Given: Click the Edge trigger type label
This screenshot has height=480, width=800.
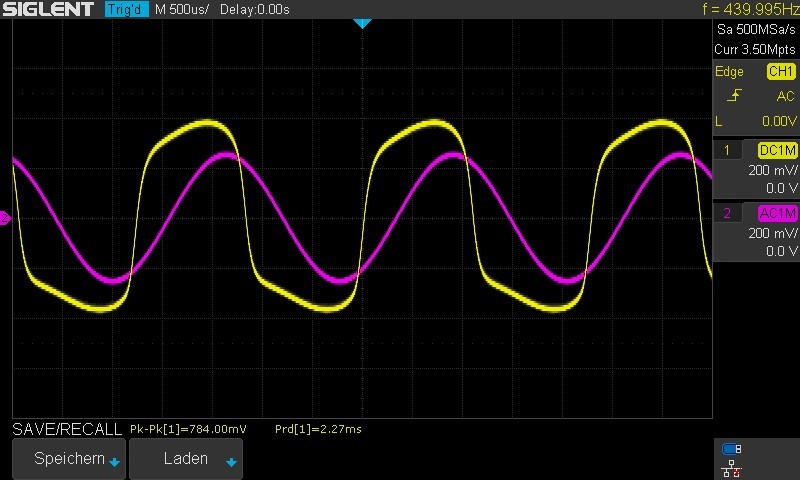Looking at the screenshot, I should pos(729,71).
